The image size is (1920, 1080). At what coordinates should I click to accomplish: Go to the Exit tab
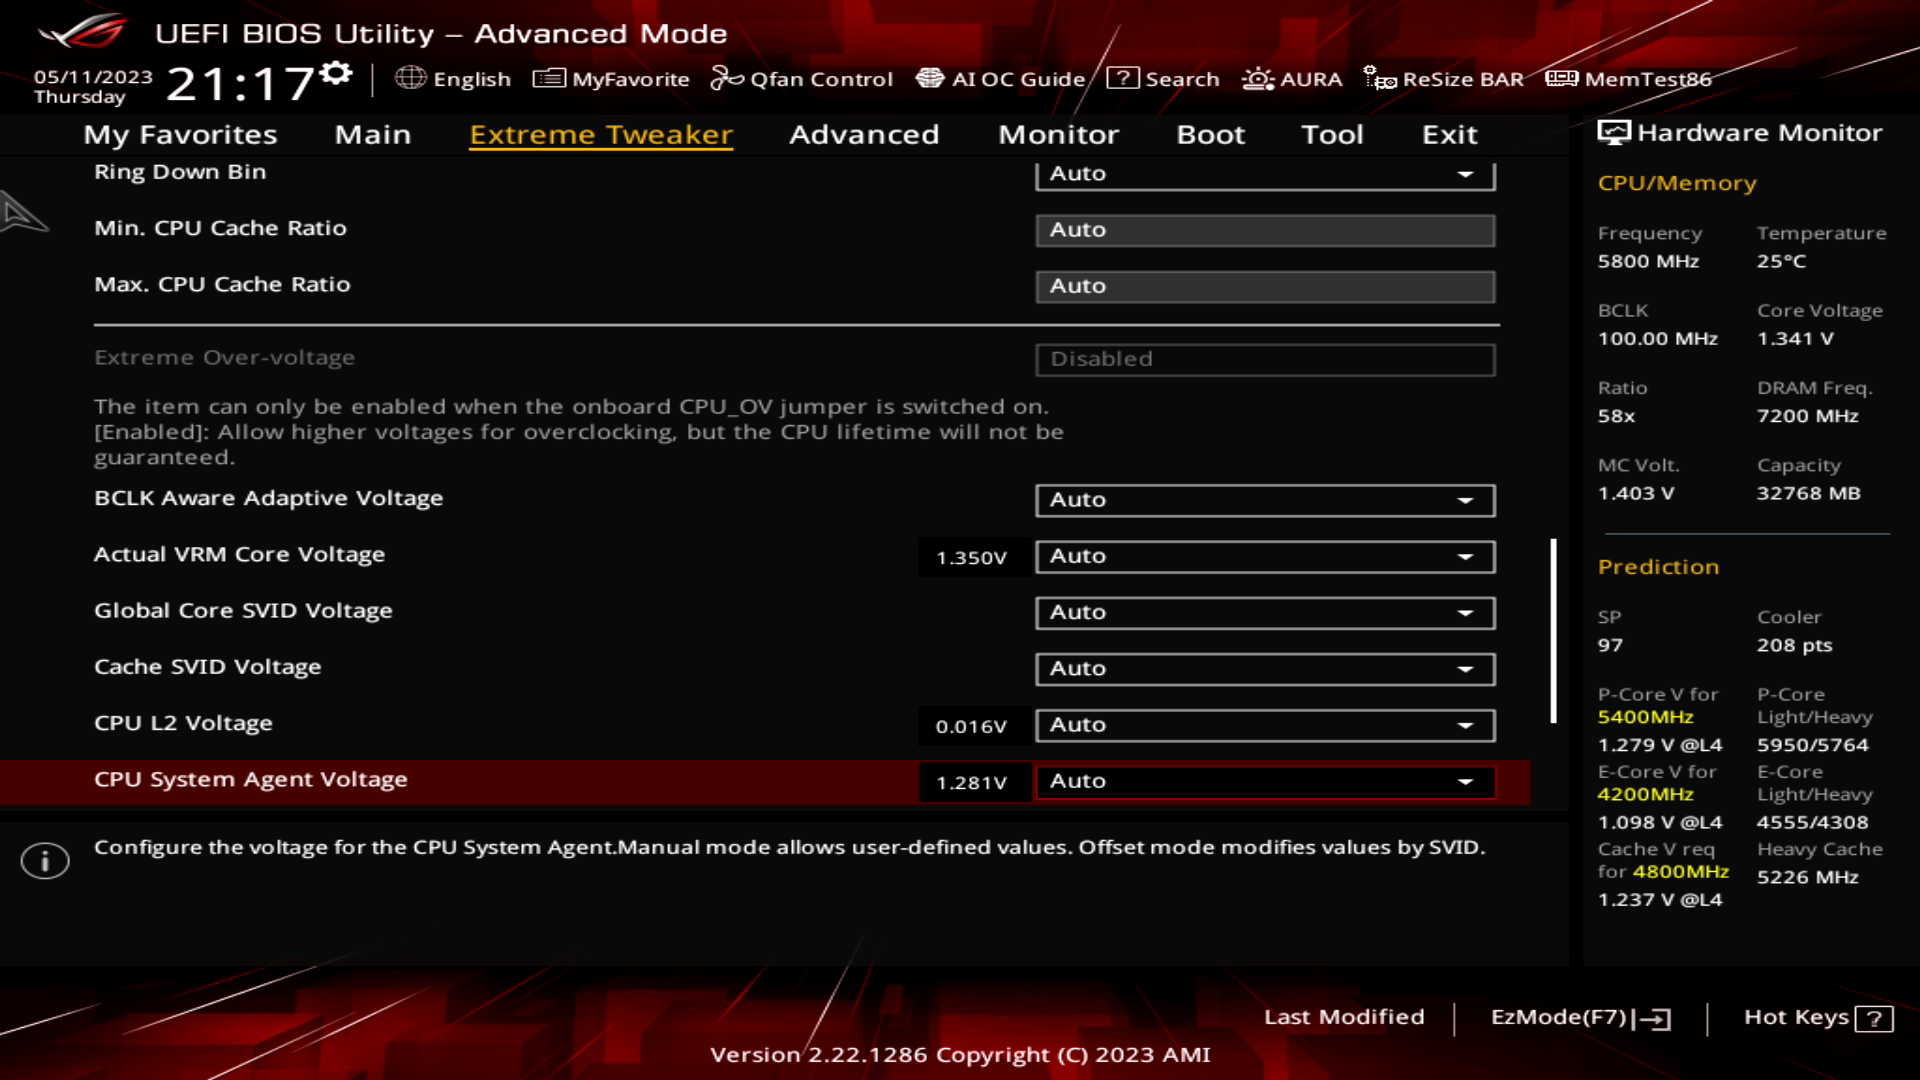[x=1449, y=134]
